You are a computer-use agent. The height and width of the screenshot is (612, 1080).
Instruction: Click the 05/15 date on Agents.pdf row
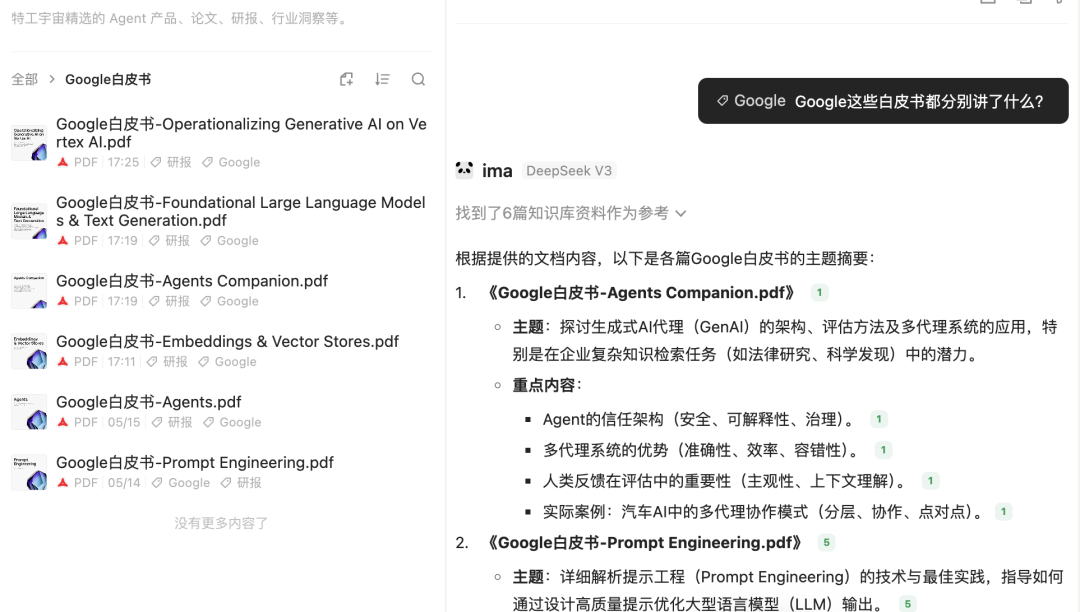click(x=124, y=423)
